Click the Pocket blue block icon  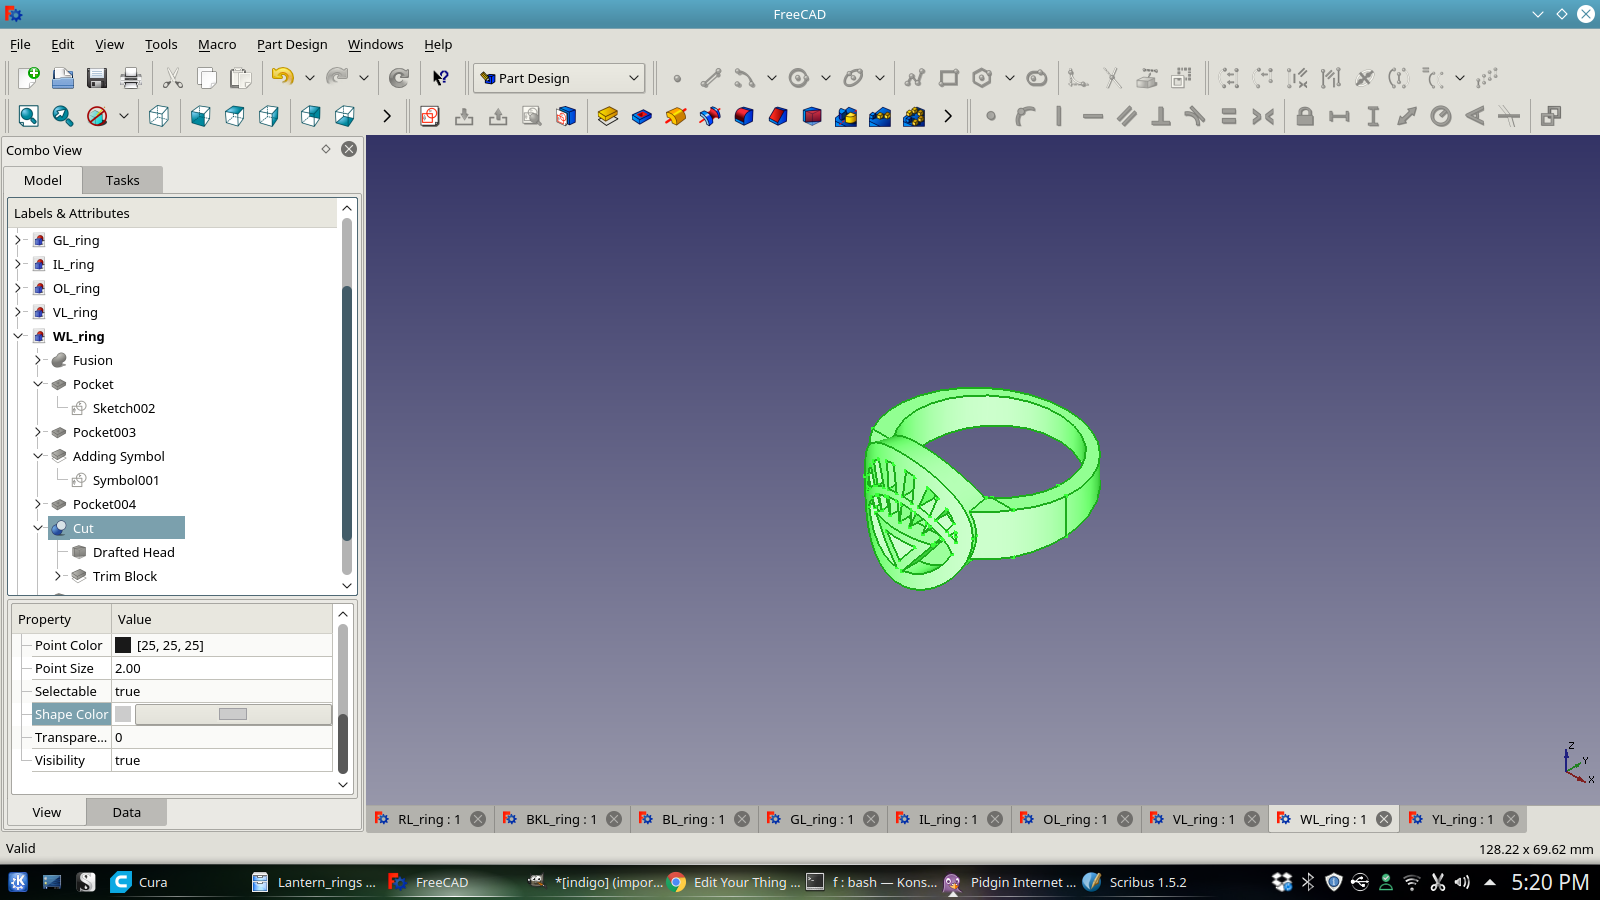click(x=642, y=116)
